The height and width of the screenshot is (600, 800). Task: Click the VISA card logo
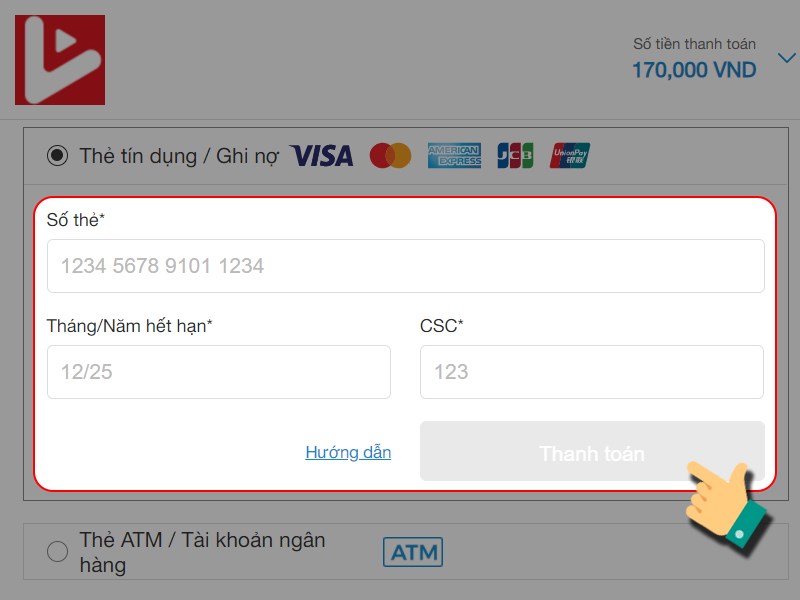pos(321,156)
